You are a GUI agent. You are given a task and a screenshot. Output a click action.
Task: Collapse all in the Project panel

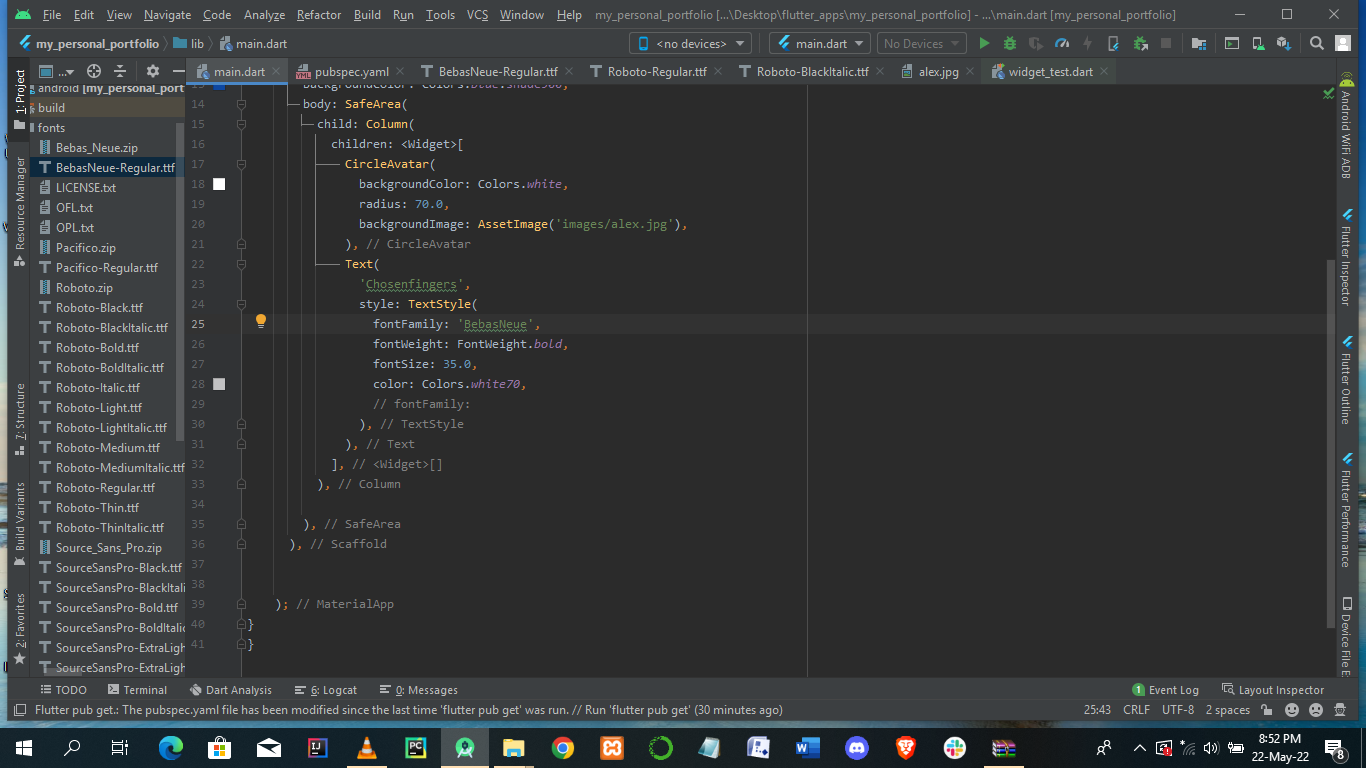click(x=120, y=71)
